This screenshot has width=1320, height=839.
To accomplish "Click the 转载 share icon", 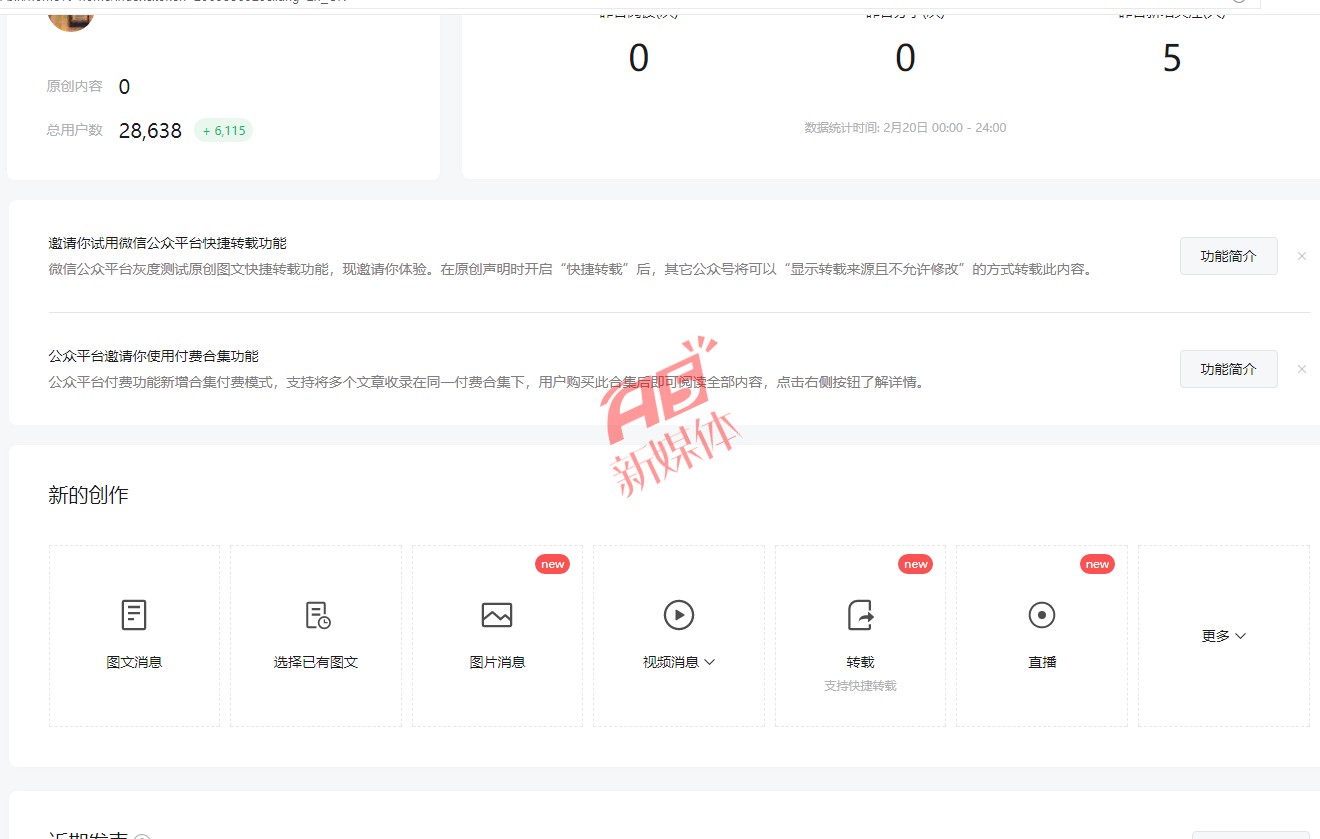I will 860,615.
